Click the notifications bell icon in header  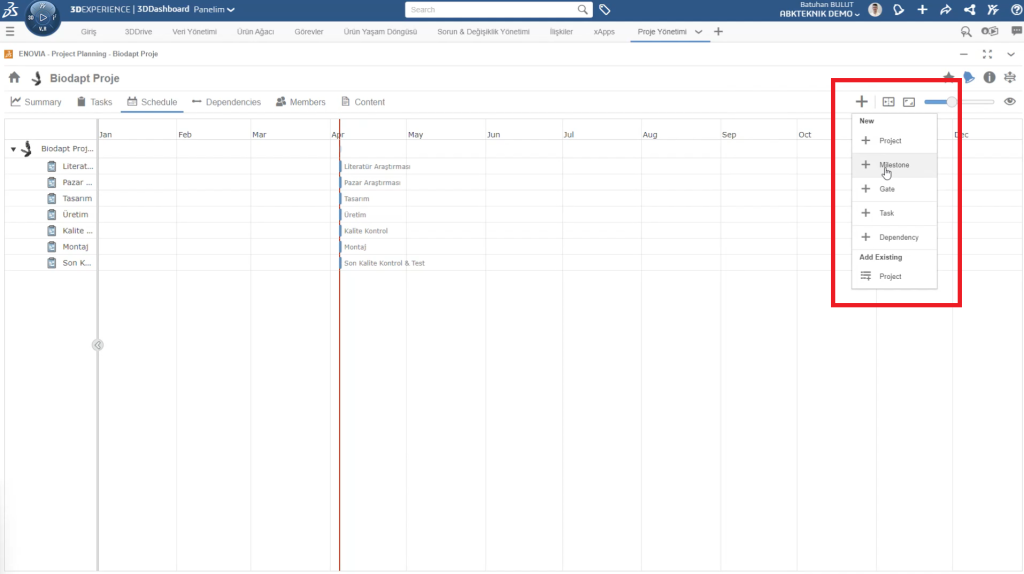point(898,10)
